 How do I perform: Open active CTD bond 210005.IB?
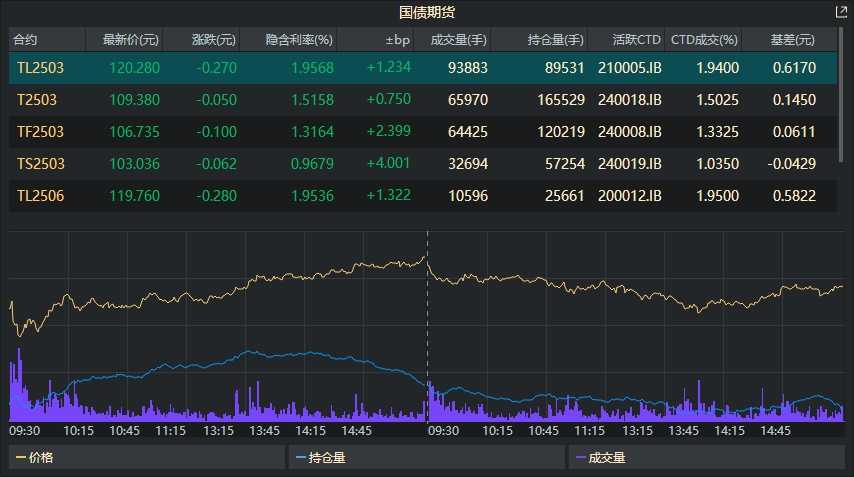click(629, 67)
